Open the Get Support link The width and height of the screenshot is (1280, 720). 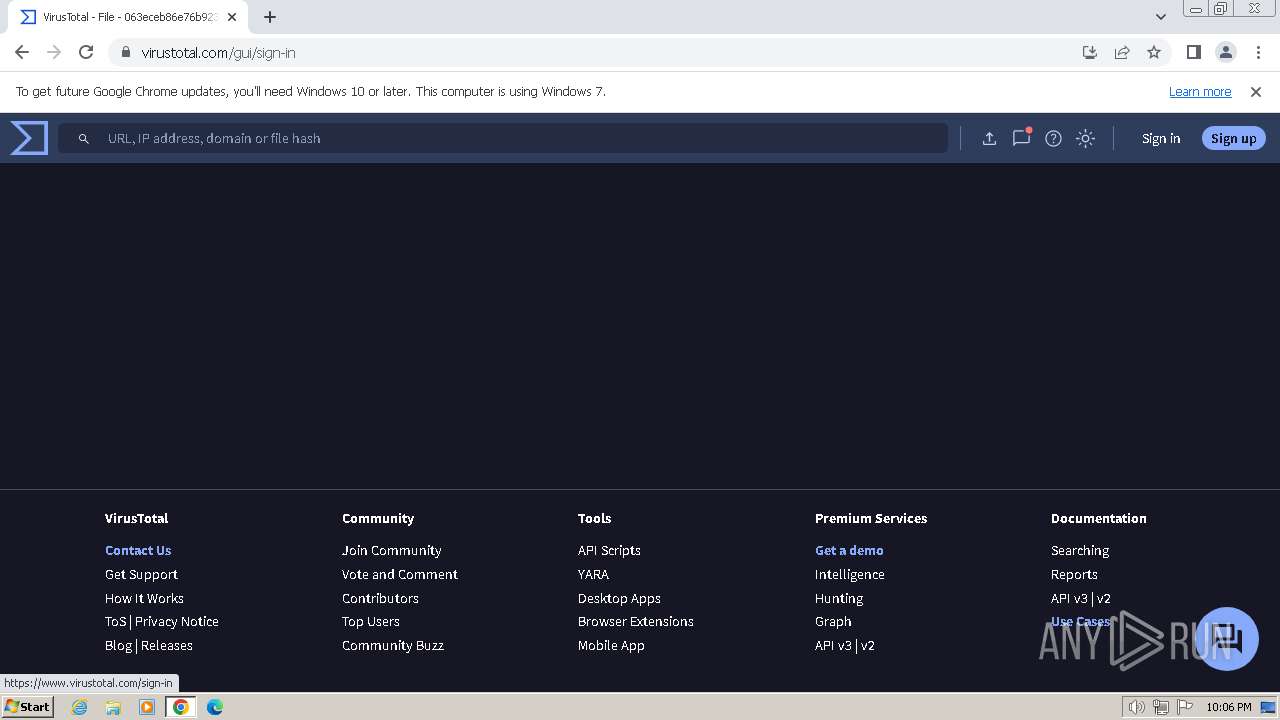141,574
